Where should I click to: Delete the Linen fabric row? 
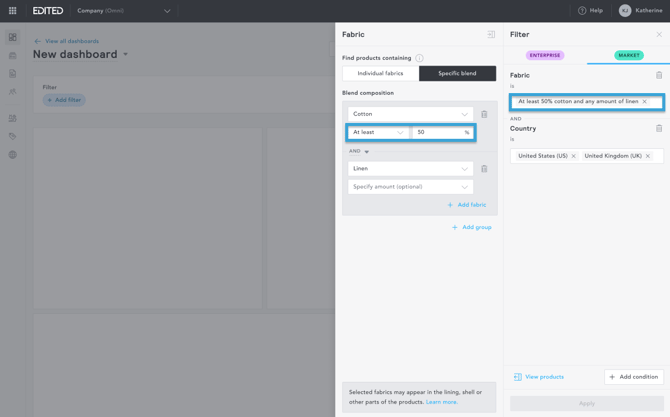[484, 169]
